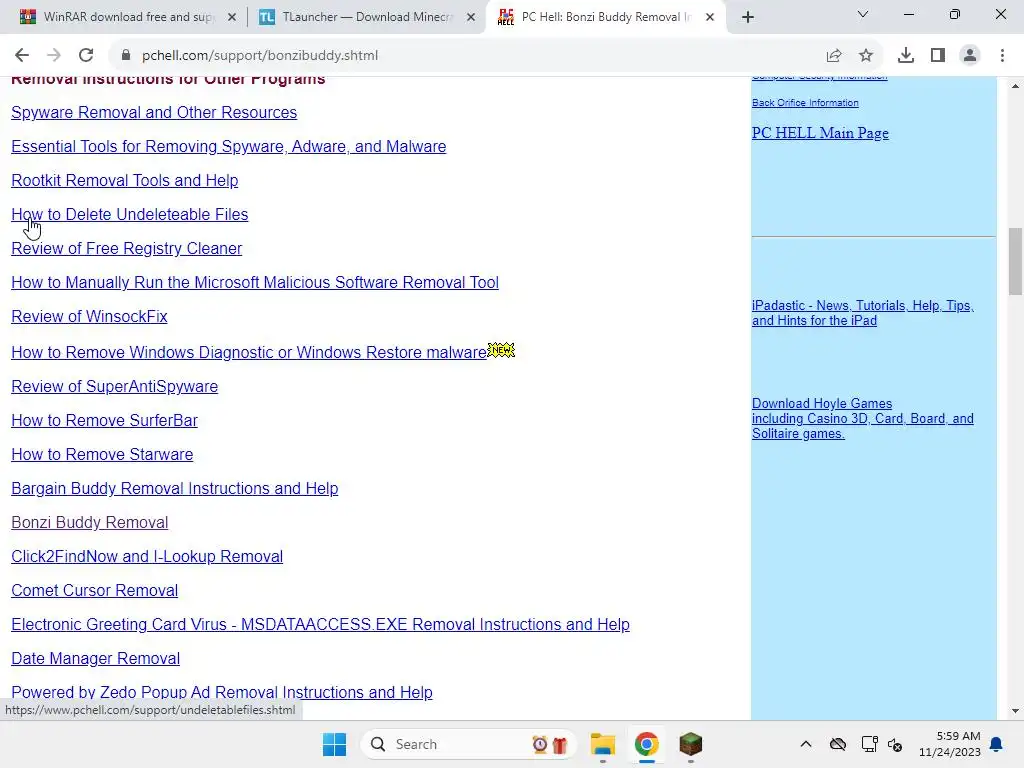This screenshot has width=1024, height=768.
Task: Open Date Manager Removal
Action: click(95, 658)
